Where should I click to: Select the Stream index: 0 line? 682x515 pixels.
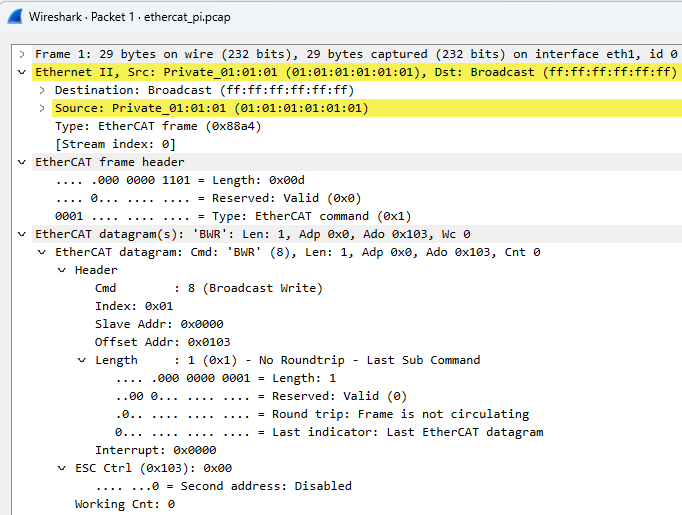[115, 144]
